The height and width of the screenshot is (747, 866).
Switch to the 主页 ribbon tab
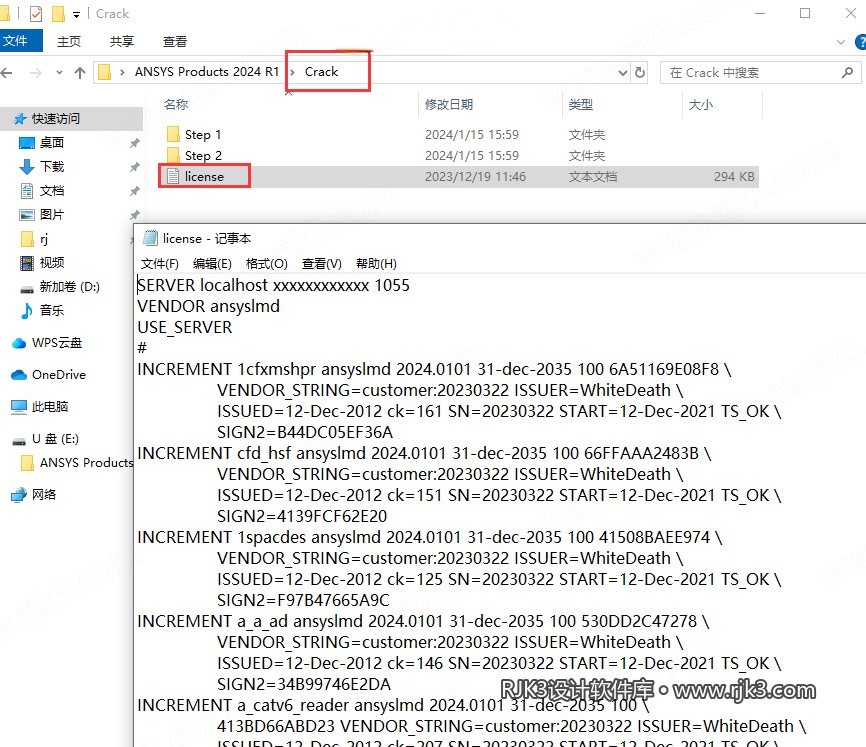[x=69, y=41]
